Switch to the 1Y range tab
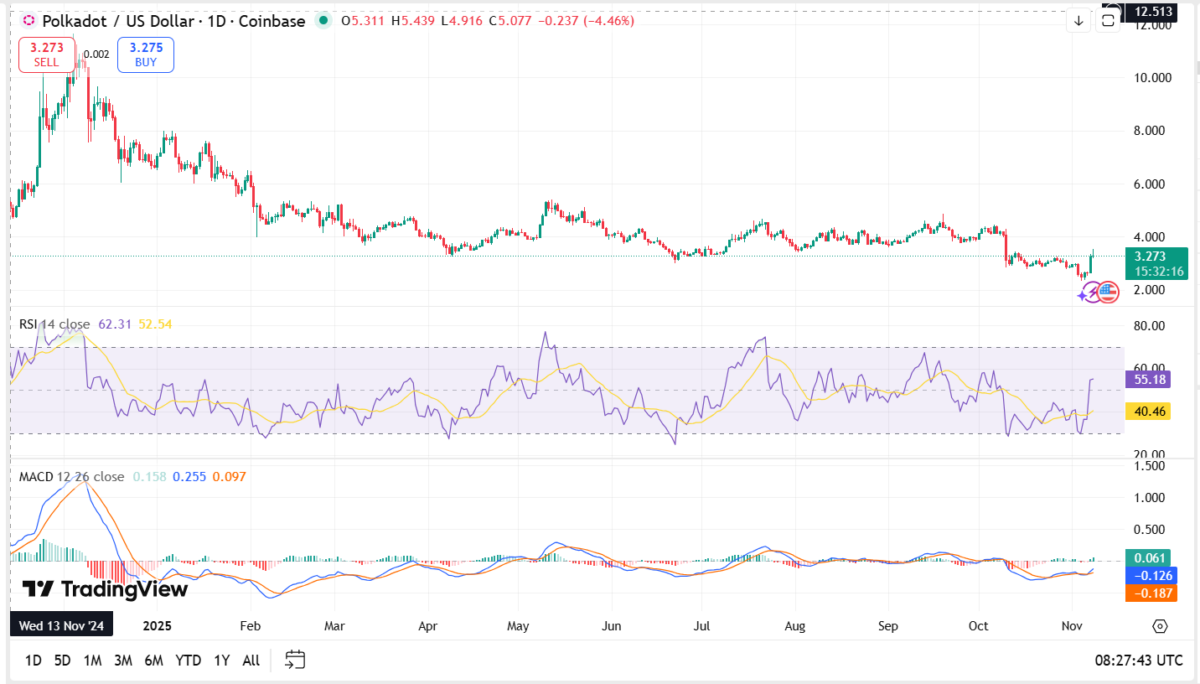Image resolution: width=1200 pixels, height=684 pixels. 221,660
